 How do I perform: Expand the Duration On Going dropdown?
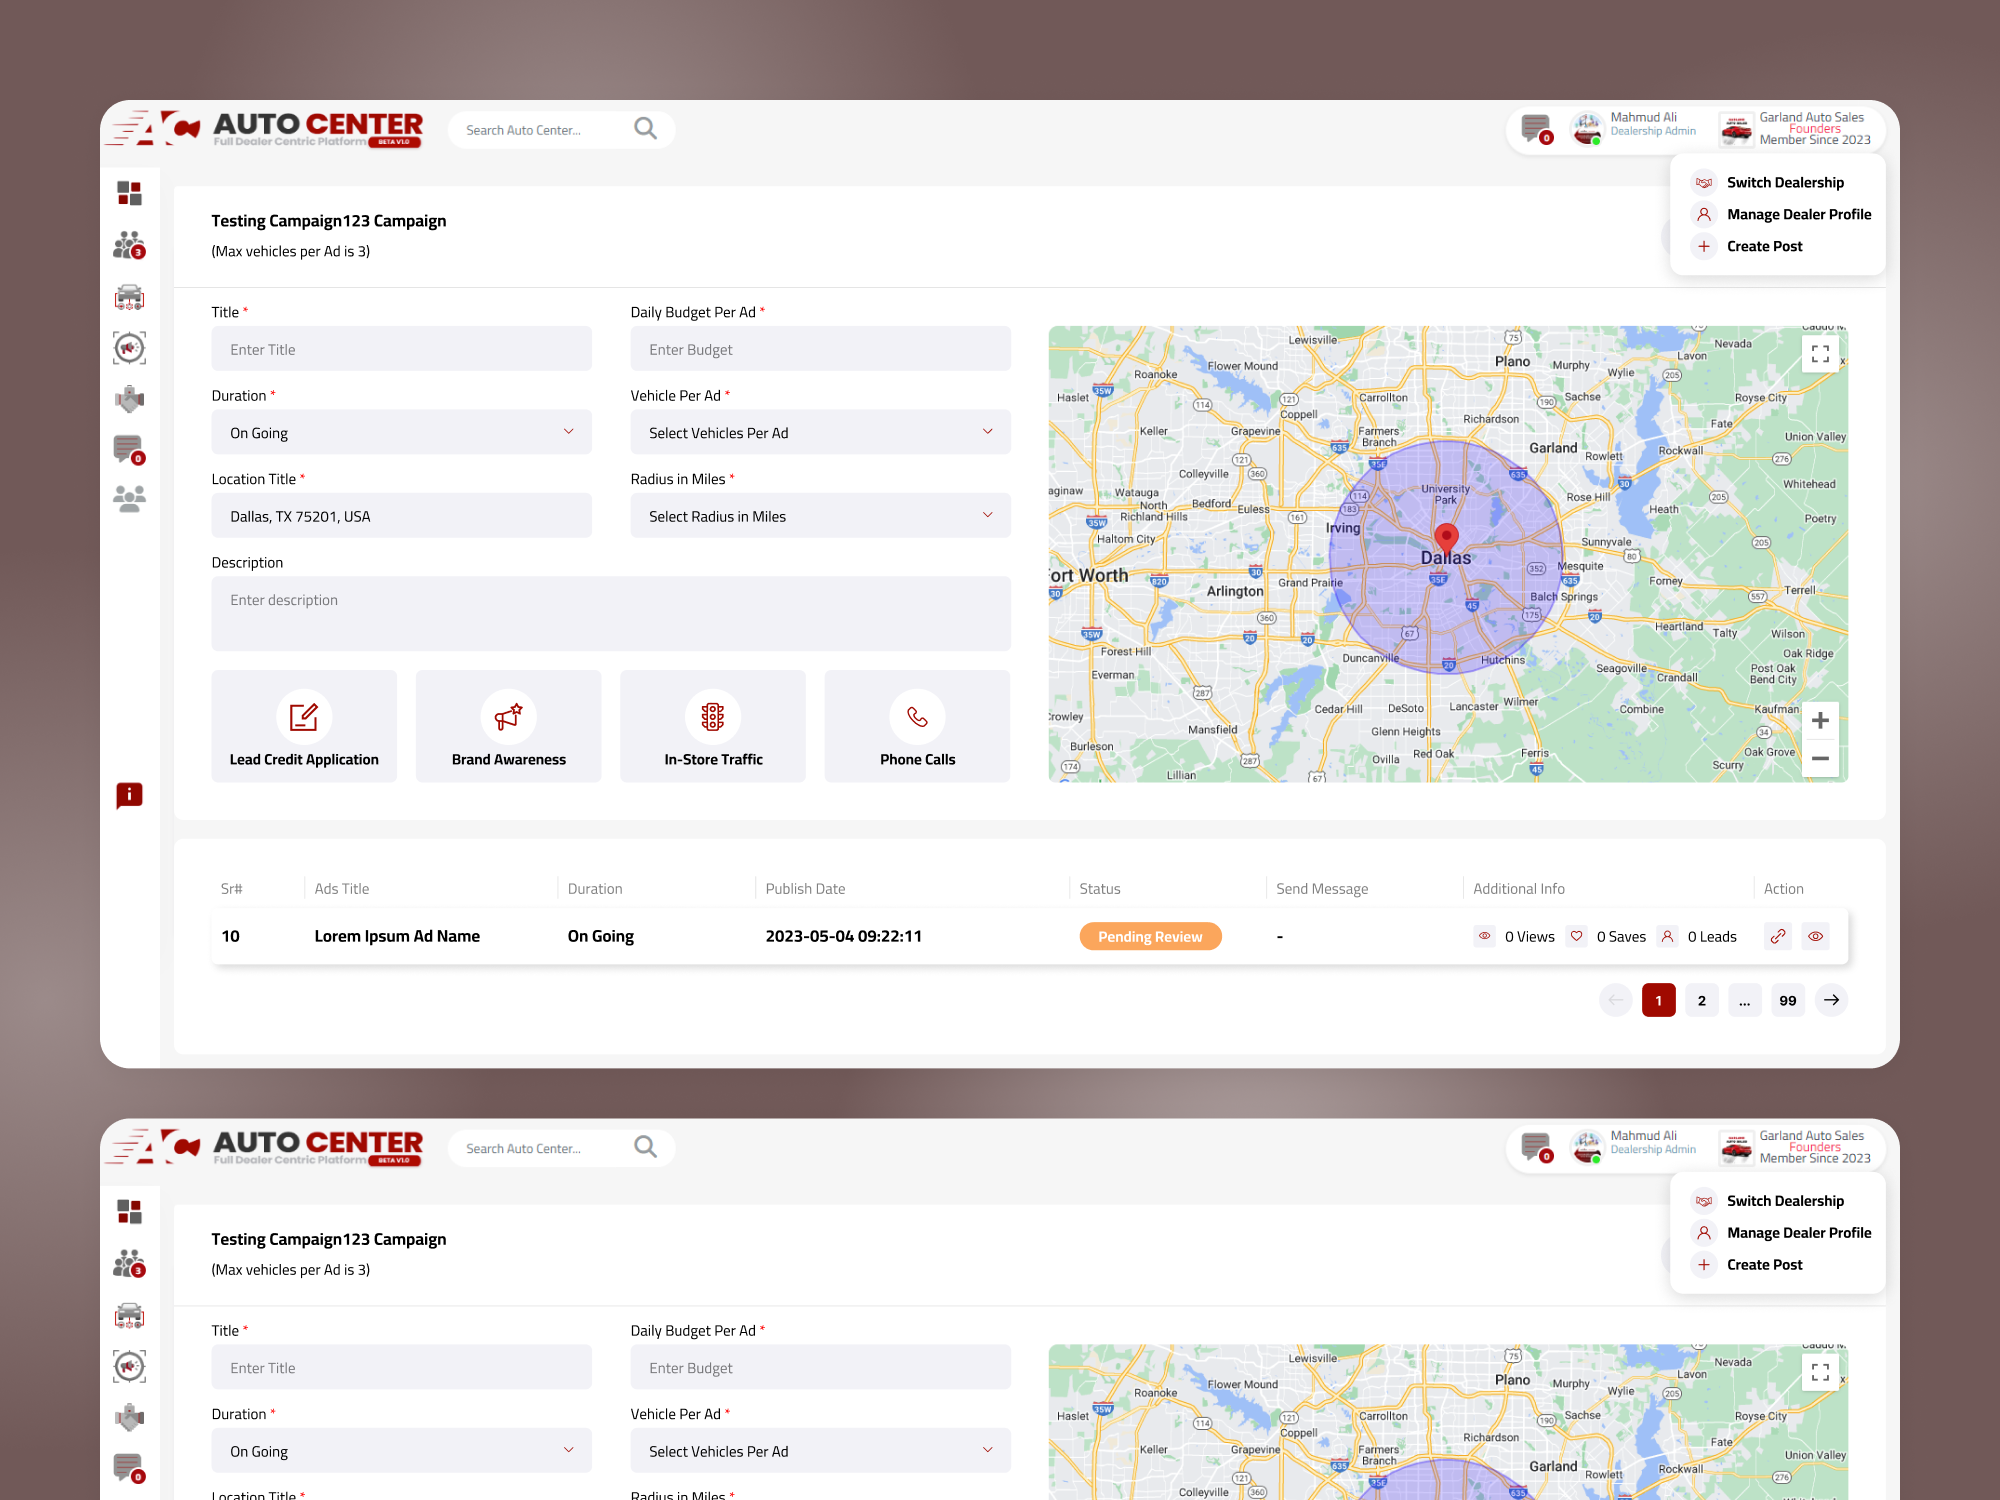(401, 433)
